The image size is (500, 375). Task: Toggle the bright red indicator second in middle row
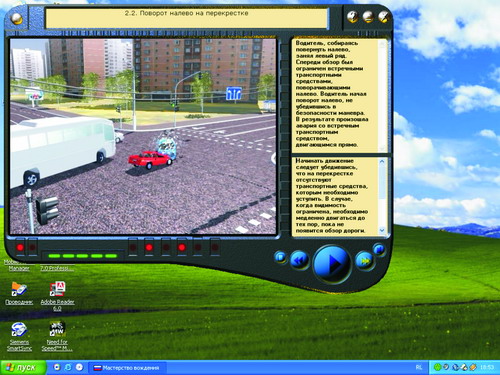[149, 248]
